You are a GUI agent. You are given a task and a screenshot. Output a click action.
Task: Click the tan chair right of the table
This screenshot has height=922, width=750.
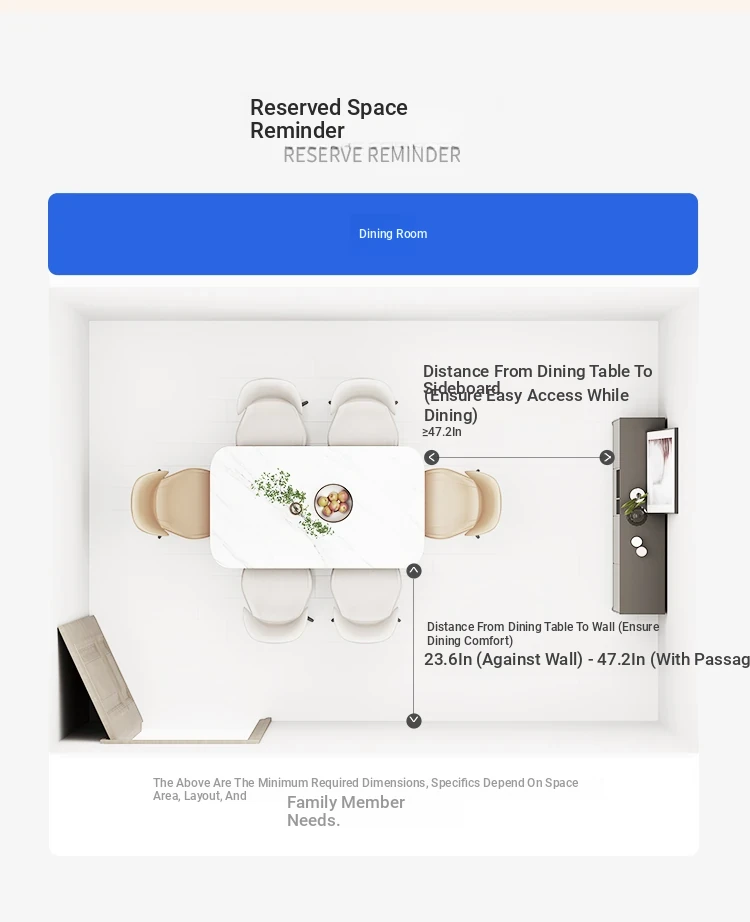[x=463, y=503]
